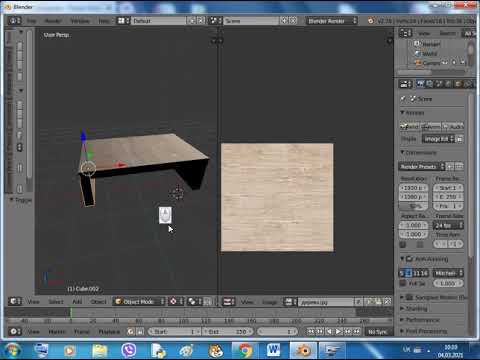Toggle Camera visibility eye in outliner
480x360 pixels.
pyautogui.click(x=446, y=62)
